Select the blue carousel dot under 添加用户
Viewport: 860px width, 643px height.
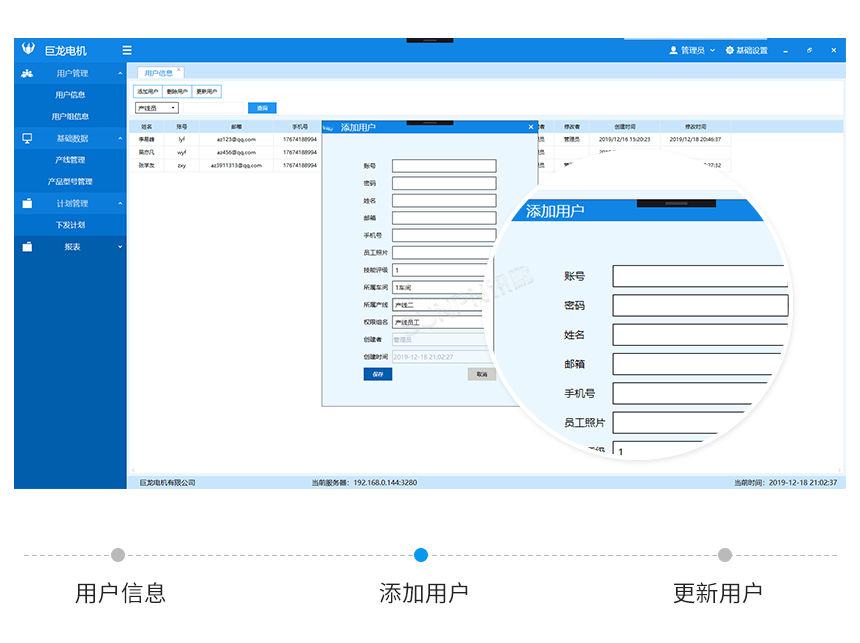tap(421, 555)
